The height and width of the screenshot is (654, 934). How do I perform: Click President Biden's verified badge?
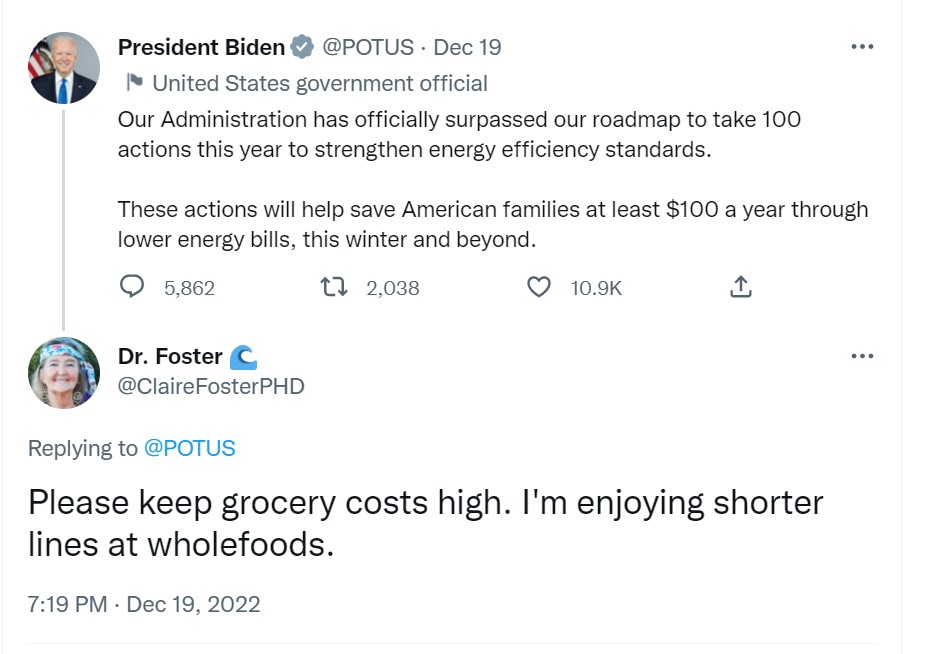coord(302,47)
